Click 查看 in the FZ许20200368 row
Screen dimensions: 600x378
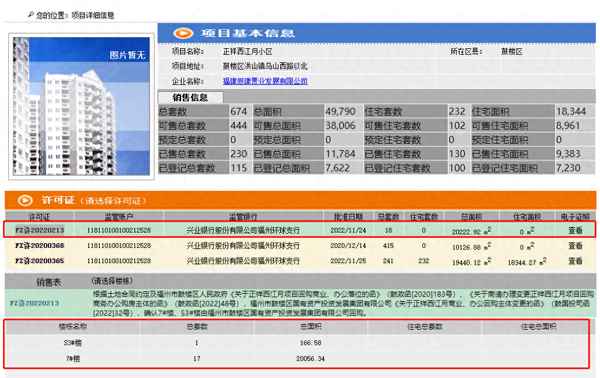[575, 246]
